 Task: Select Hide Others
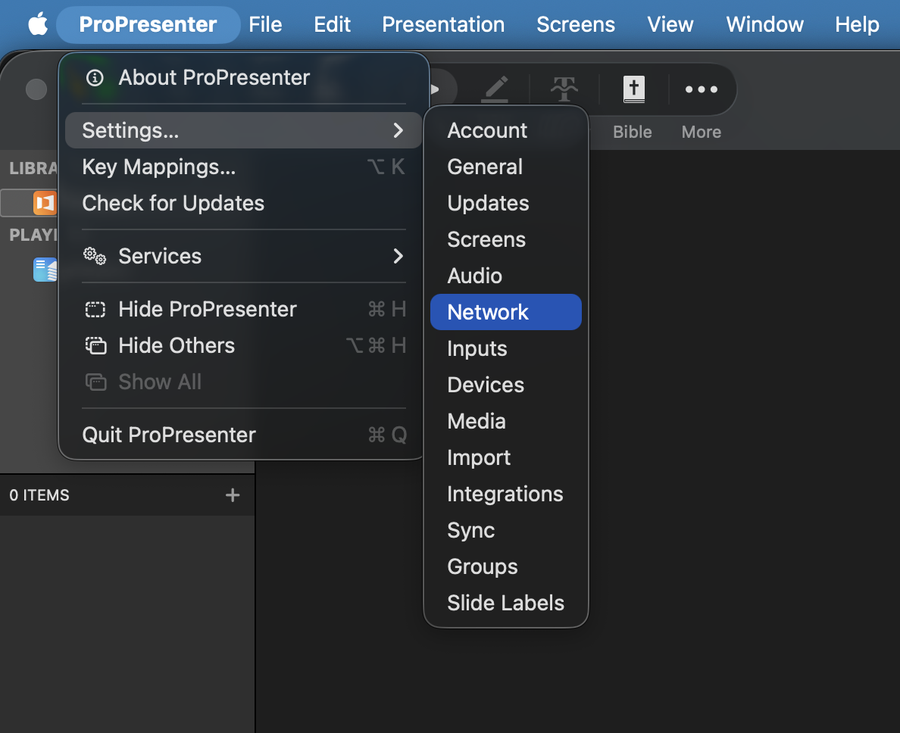click(244, 346)
